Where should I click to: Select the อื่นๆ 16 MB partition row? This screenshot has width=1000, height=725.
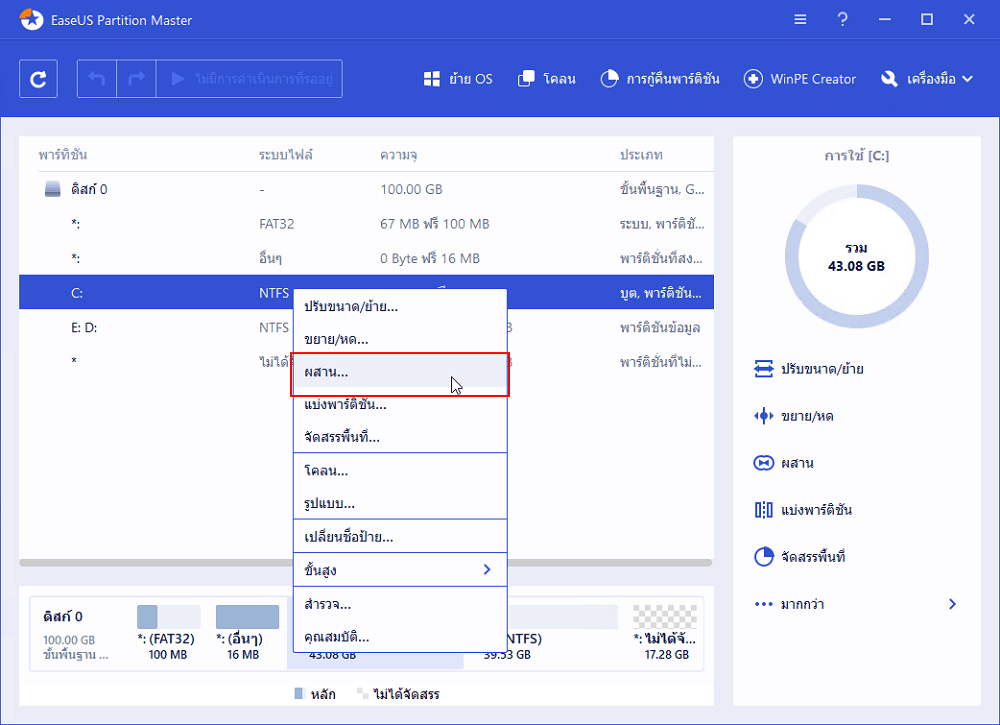coord(367,258)
